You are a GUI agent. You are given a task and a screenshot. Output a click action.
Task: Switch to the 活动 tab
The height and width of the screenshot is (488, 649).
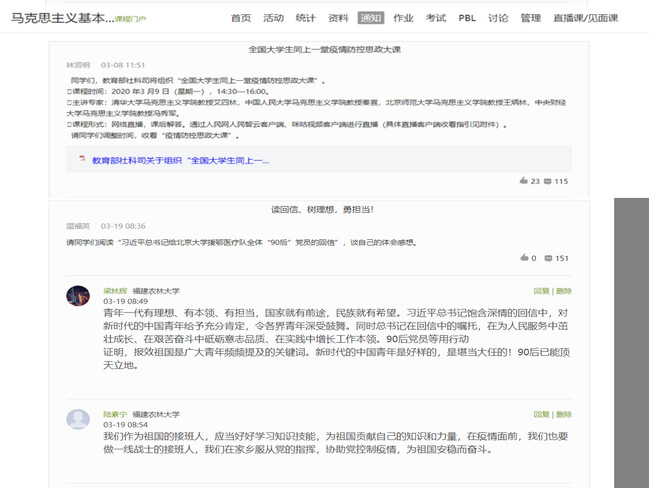pos(273,18)
